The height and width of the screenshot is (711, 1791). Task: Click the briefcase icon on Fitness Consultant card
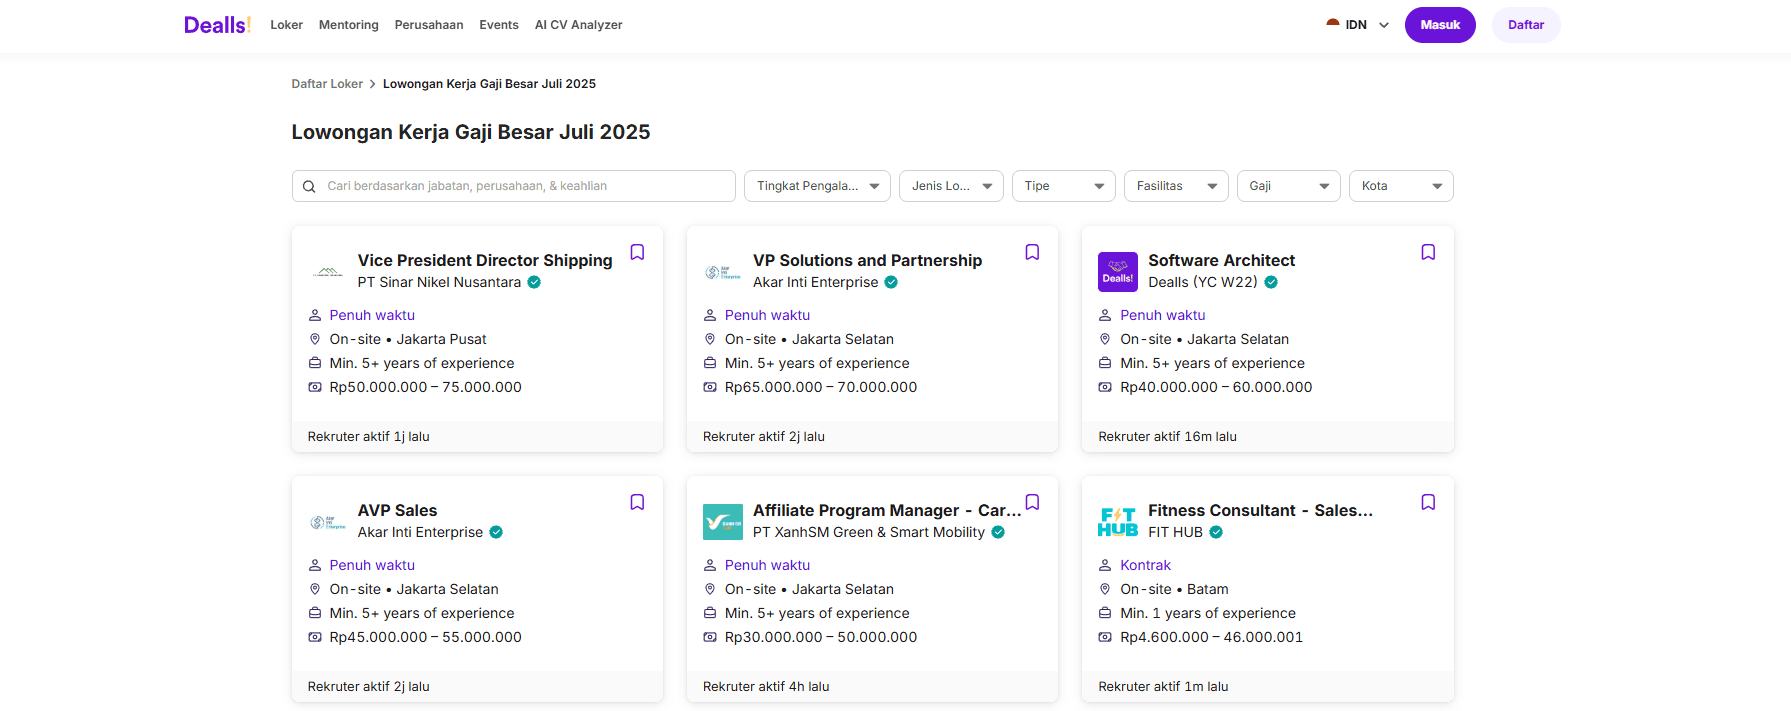[1105, 613]
